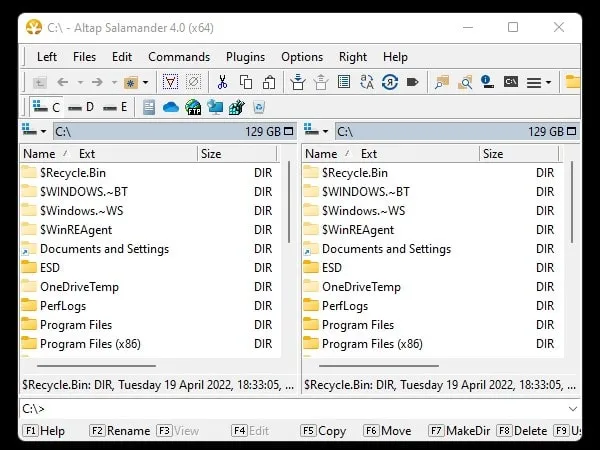Cut with the scissors icon
600x450 pixels.
coord(222,82)
